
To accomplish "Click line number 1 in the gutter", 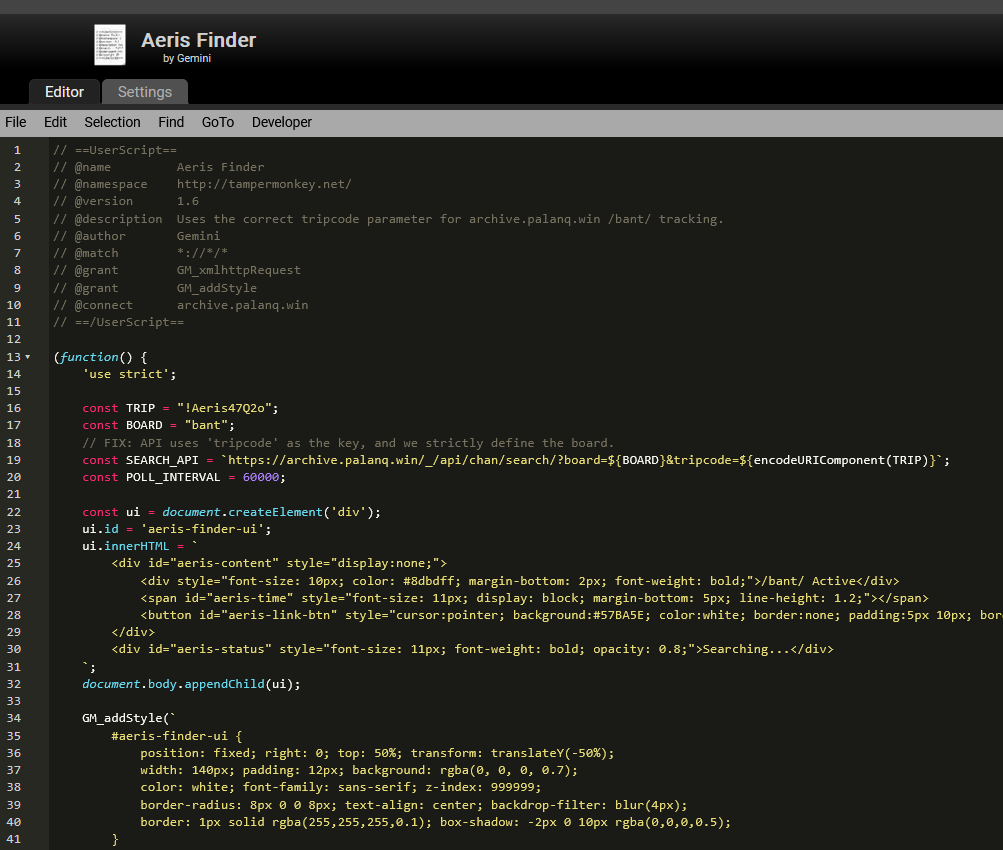I will point(17,150).
